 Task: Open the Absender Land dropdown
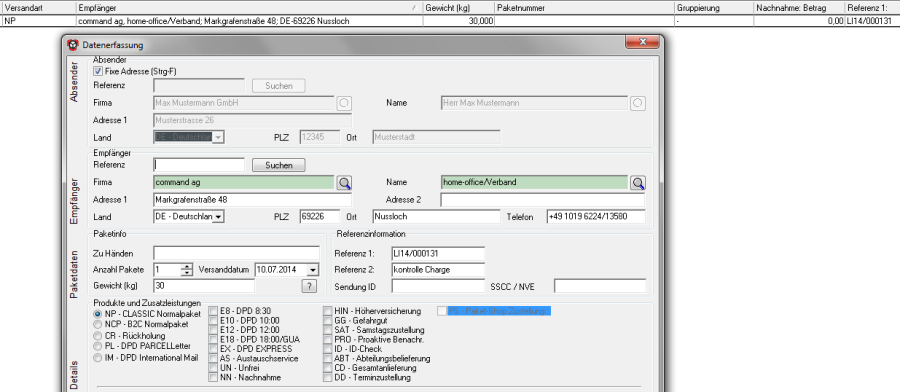pyautogui.click(x=219, y=138)
